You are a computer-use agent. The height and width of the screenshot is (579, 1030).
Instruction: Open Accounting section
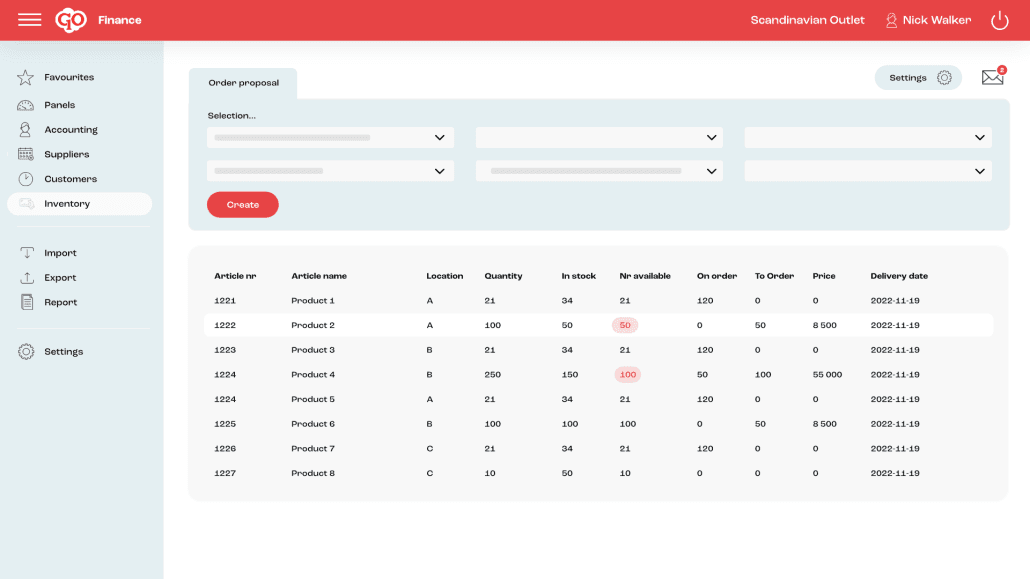[71, 130]
